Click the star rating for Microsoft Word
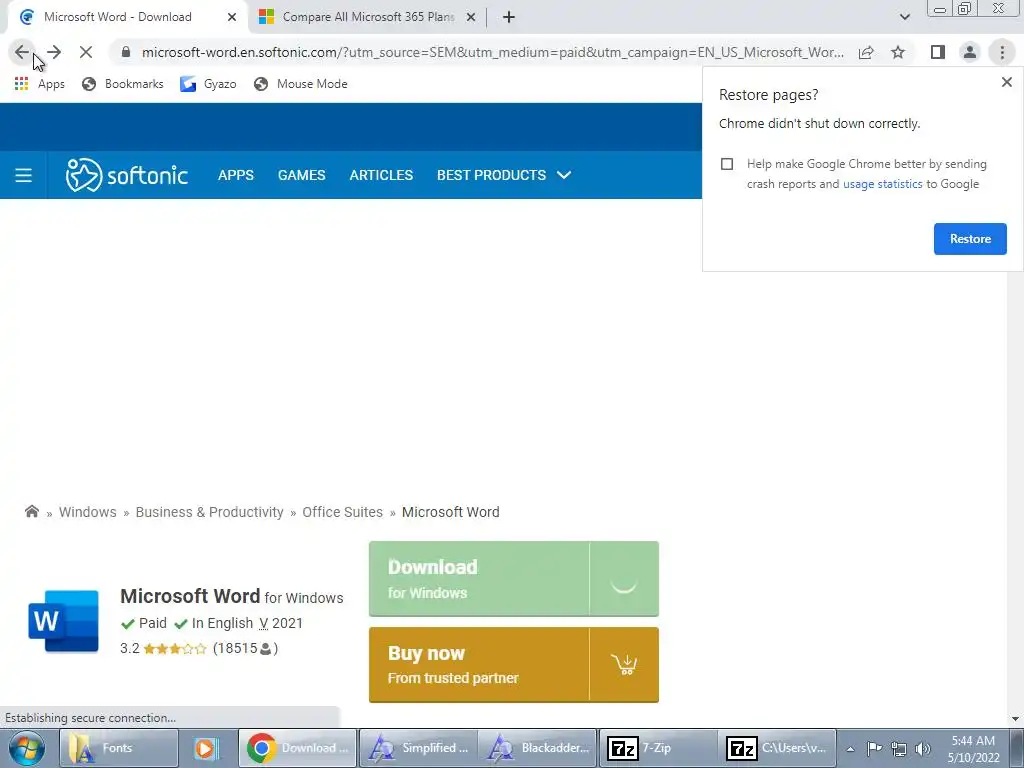The width and height of the screenshot is (1024, 768). (175, 648)
